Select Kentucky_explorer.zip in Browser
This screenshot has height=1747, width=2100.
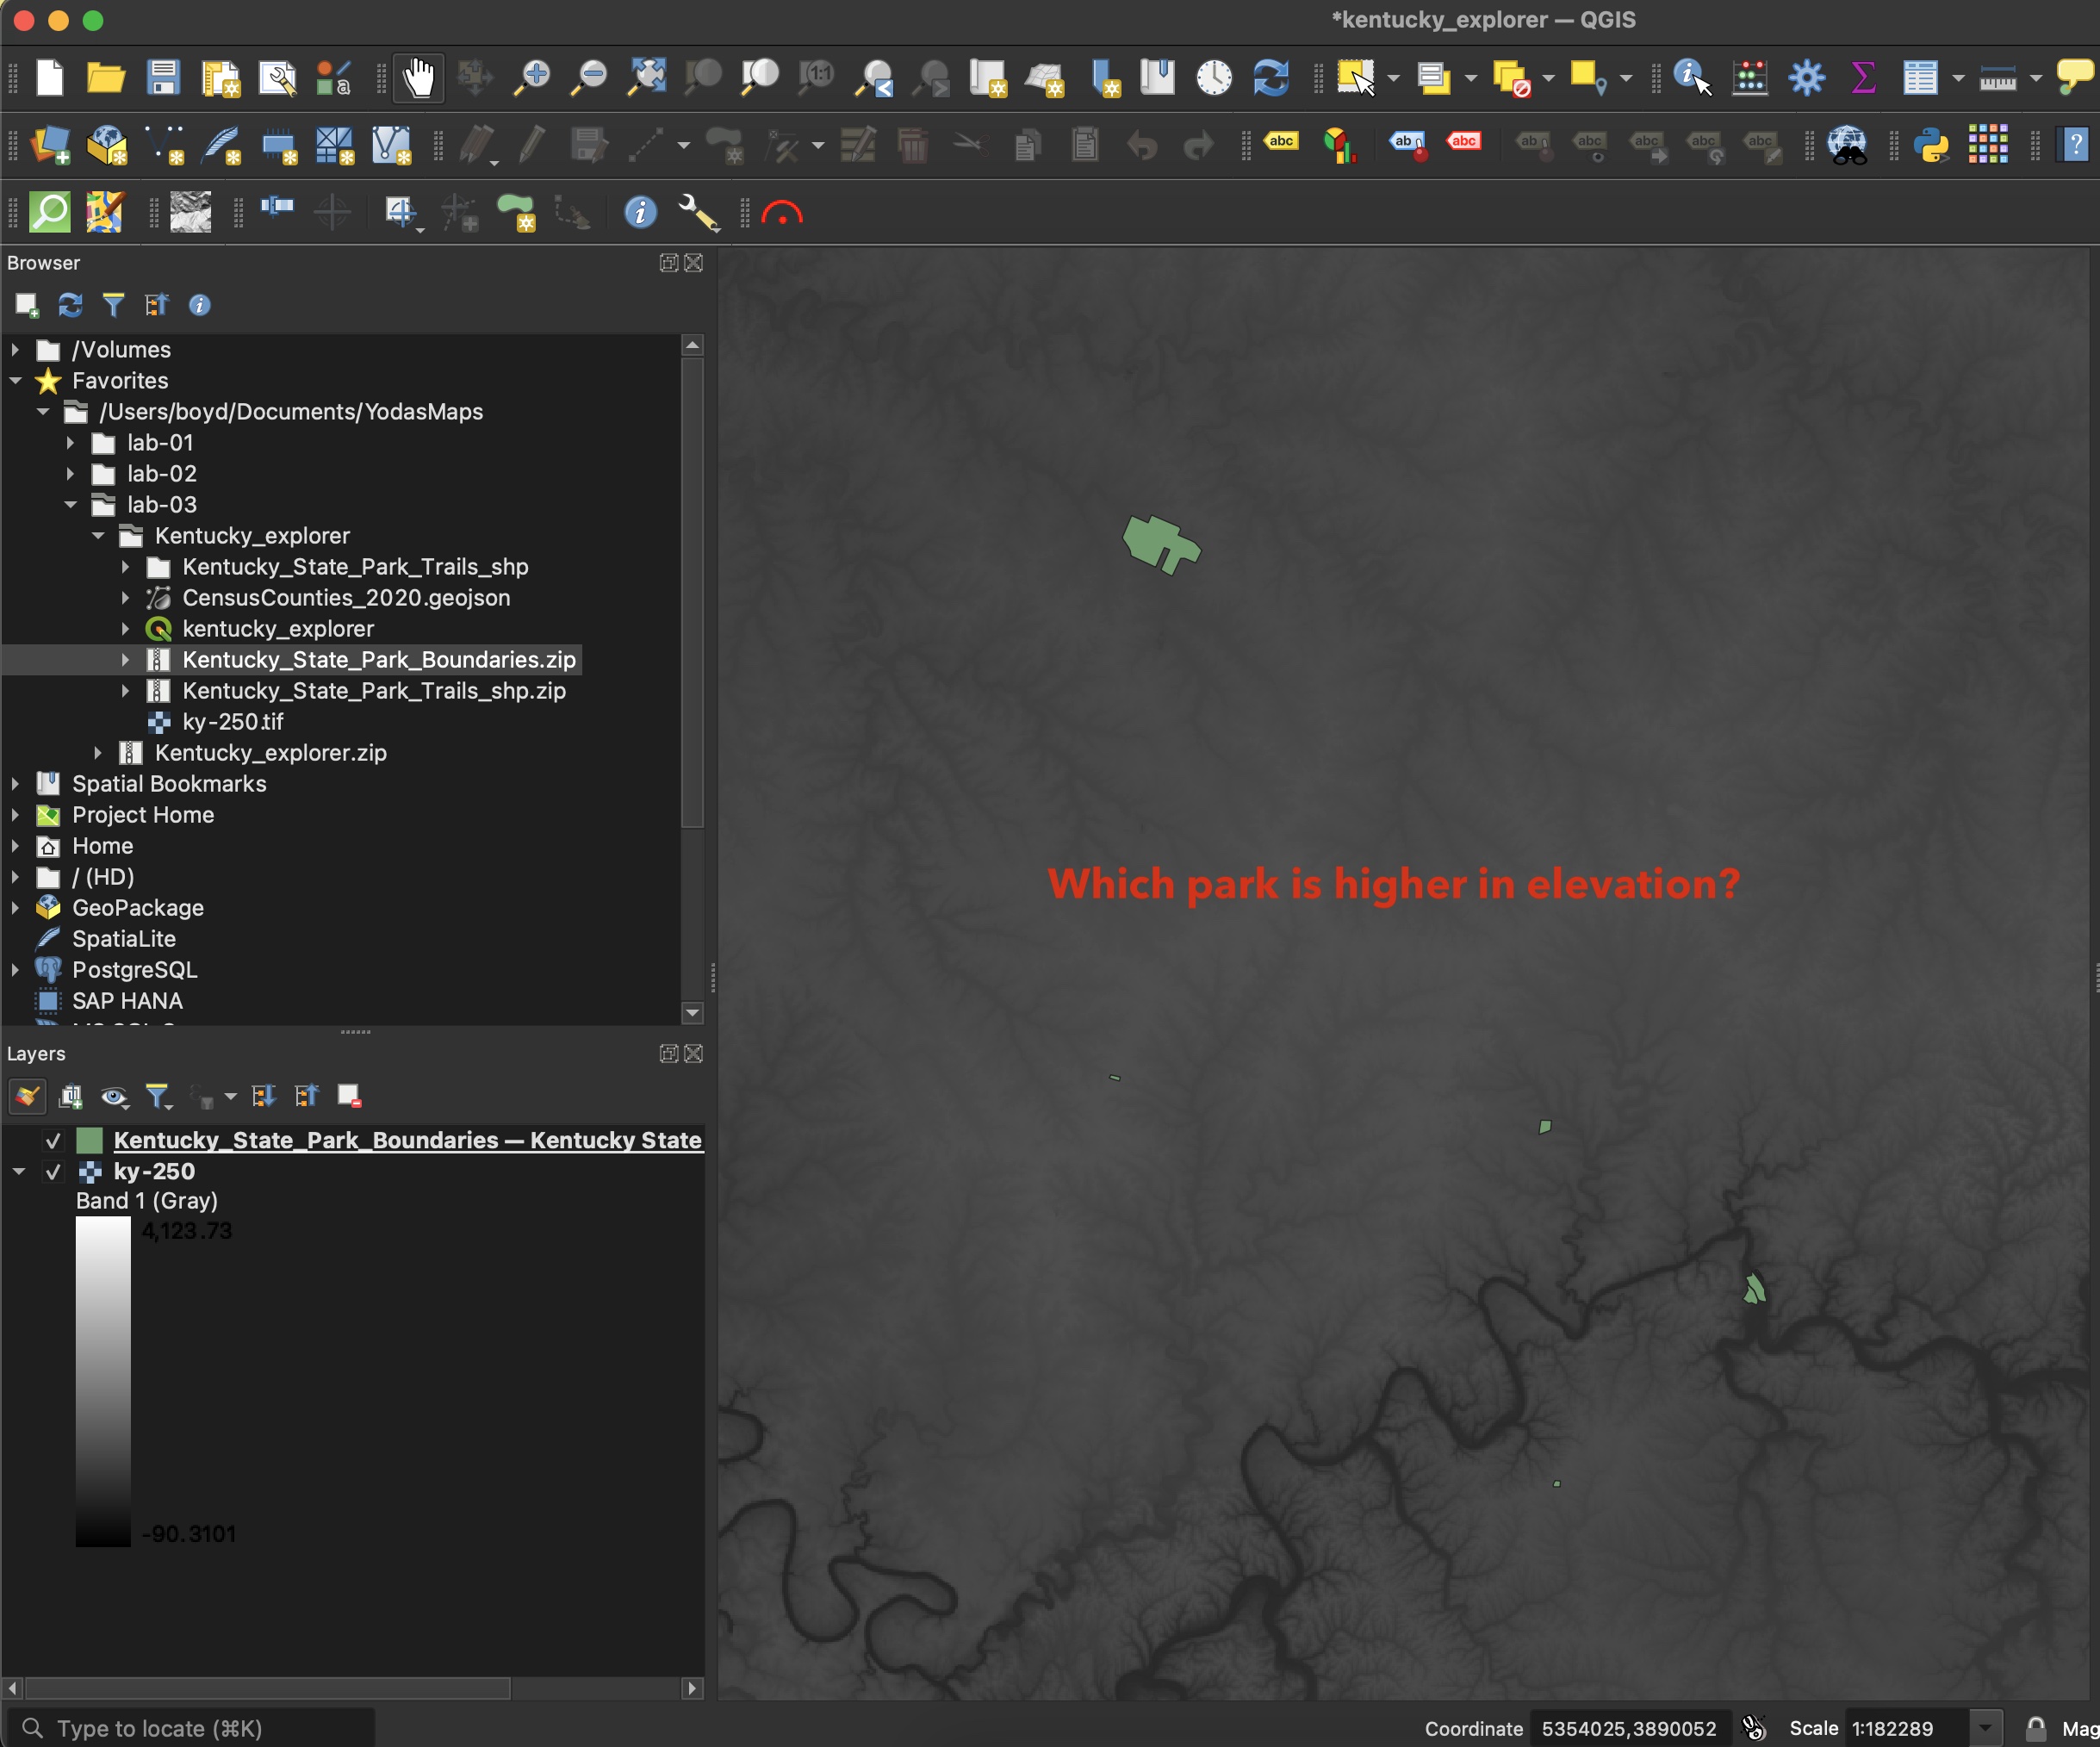pos(270,753)
